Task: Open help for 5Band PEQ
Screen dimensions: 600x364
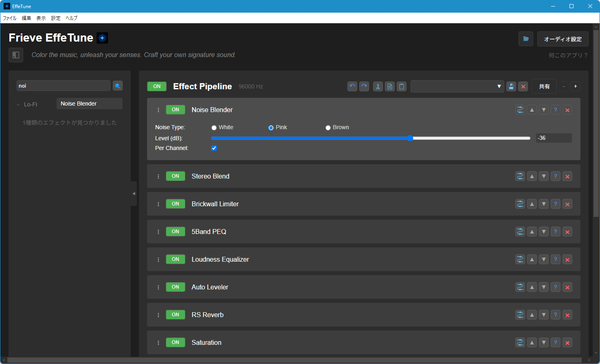Action: (556, 232)
